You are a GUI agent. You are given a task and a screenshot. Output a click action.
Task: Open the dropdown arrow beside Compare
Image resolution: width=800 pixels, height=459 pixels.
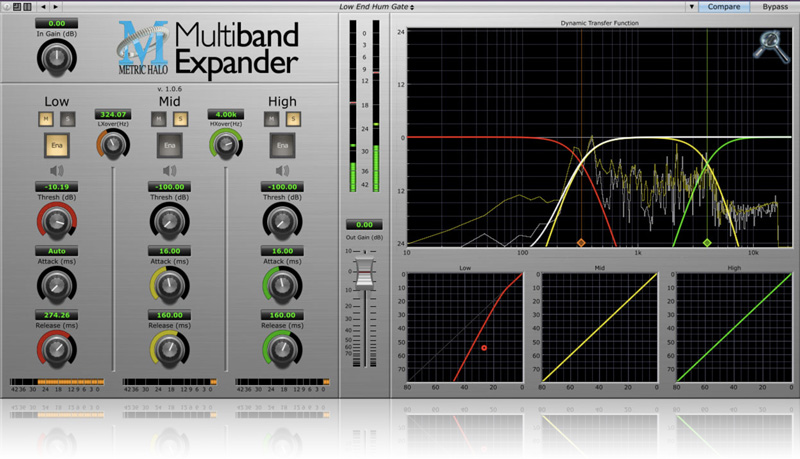pyautogui.click(x=693, y=7)
